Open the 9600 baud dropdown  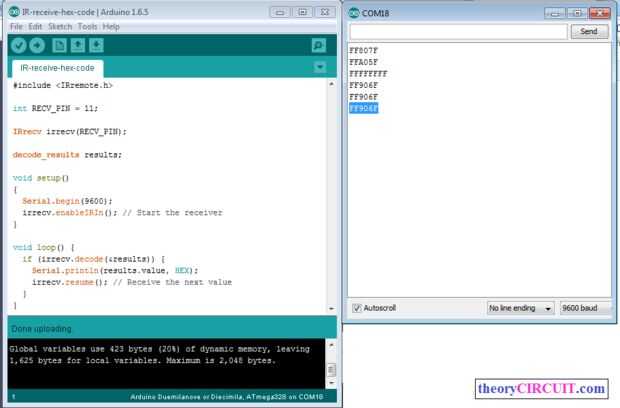(584, 308)
